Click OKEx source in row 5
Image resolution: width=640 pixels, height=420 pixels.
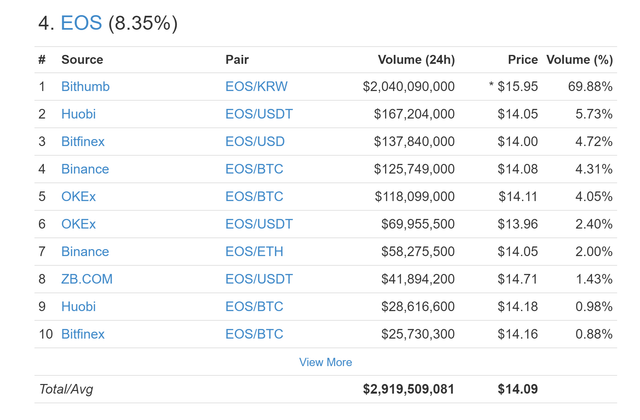click(x=78, y=197)
